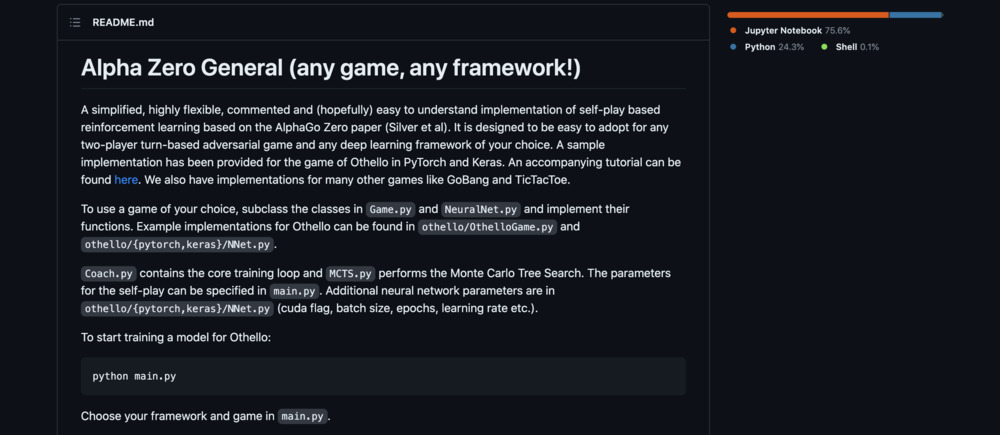Image resolution: width=1000 pixels, height=435 pixels.
Task: Open the tutorial "here" link
Action: (126, 180)
